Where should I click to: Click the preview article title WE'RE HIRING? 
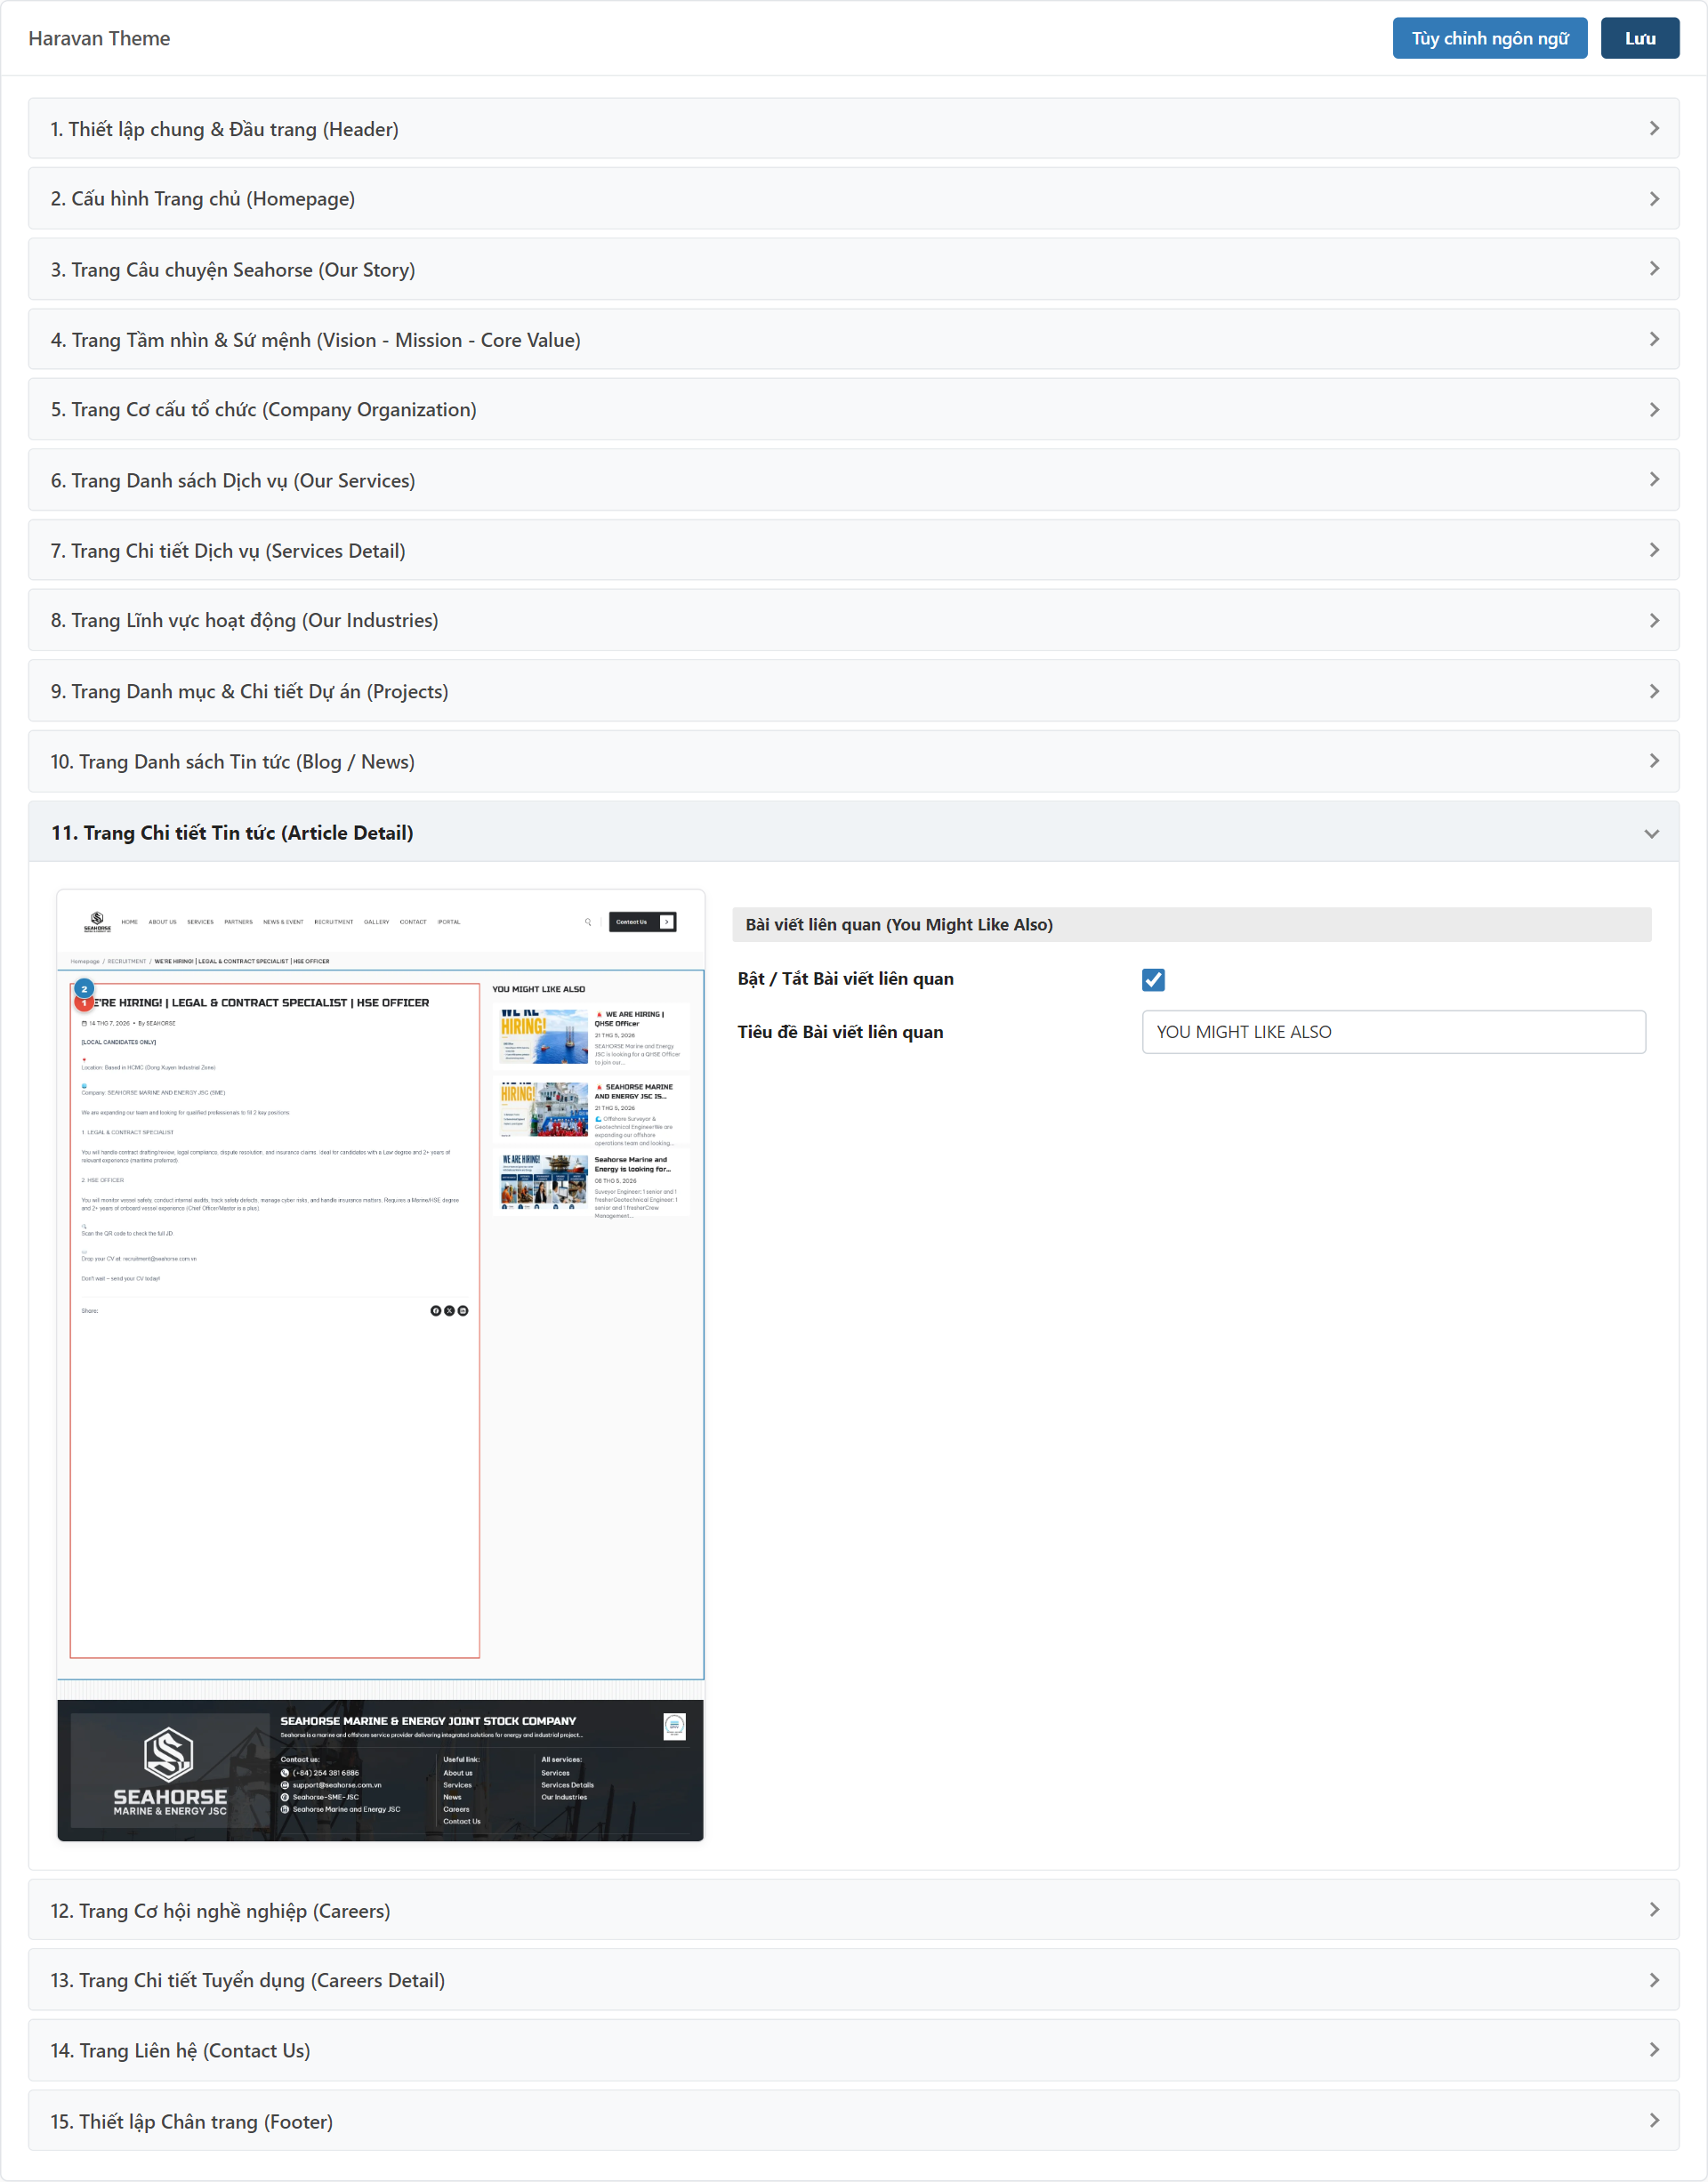tap(261, 1002)
